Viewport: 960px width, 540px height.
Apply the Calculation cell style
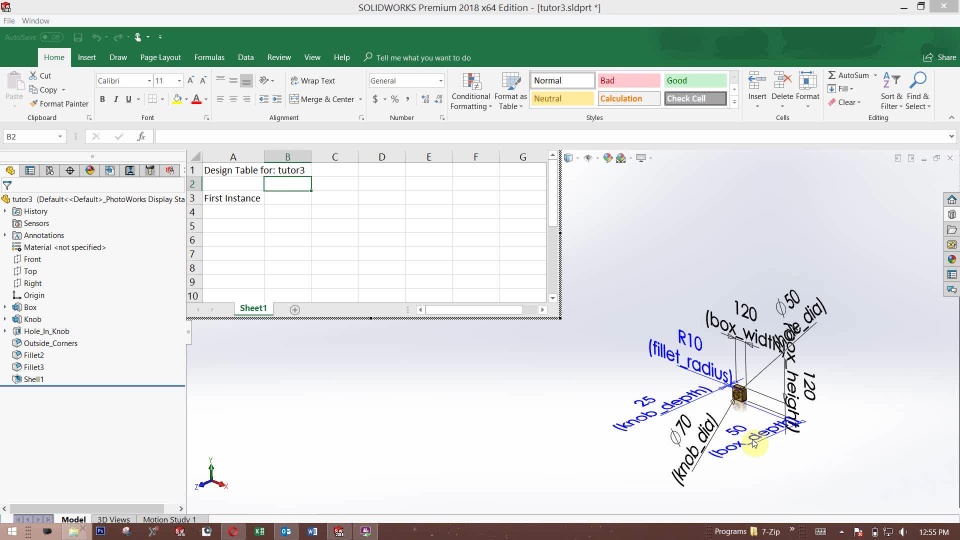click(629, 99)
